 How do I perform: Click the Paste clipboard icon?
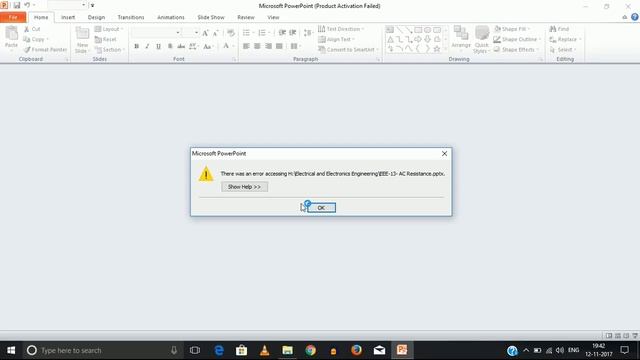11,34
